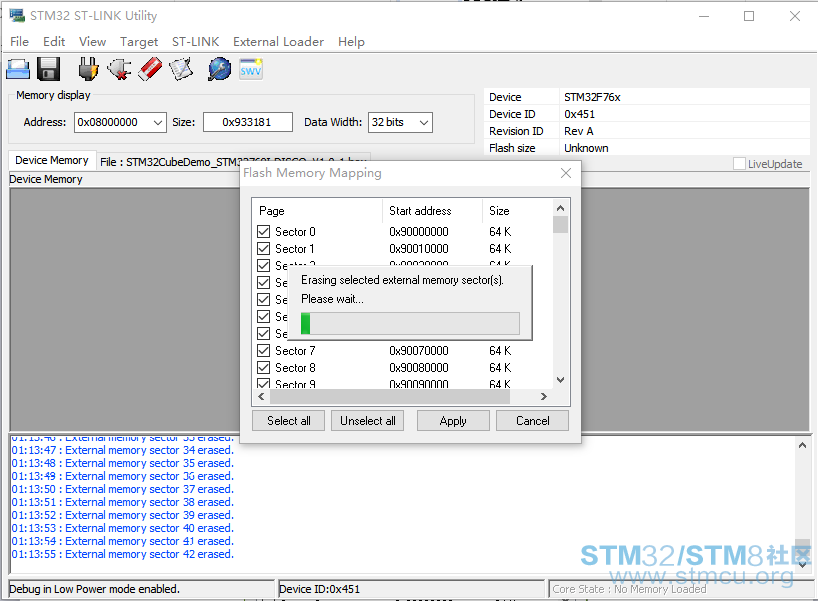Viewport: 818px width, 601px height.
Task: Click the Device value STM32F76x
Action: [592, 97]
